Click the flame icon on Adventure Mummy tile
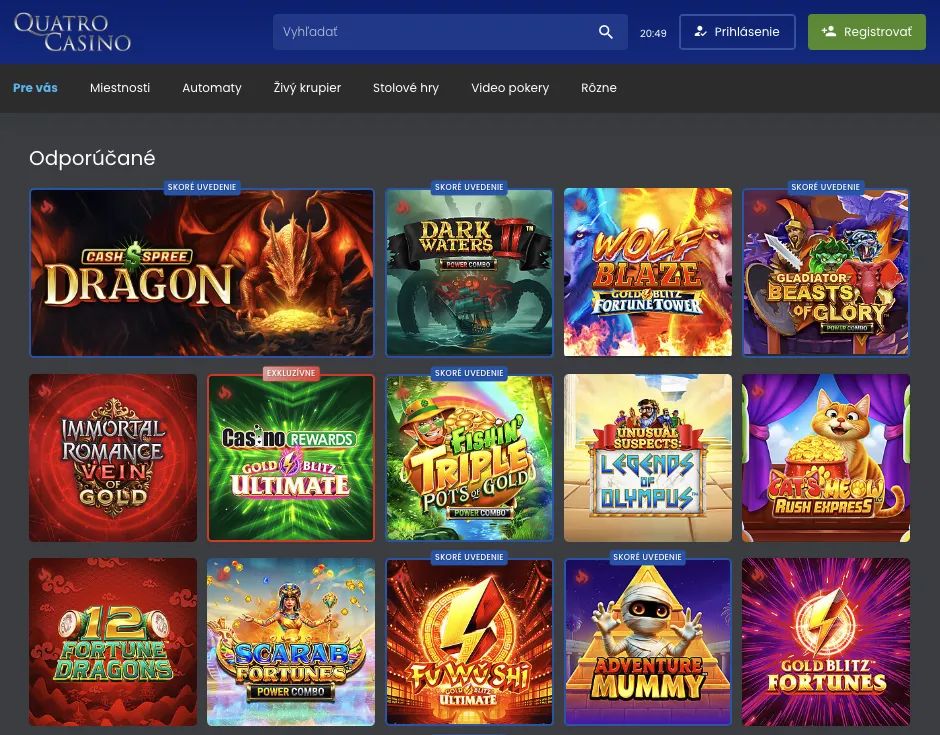The height and width of the screenshot is (735, 940). [582, 577]
